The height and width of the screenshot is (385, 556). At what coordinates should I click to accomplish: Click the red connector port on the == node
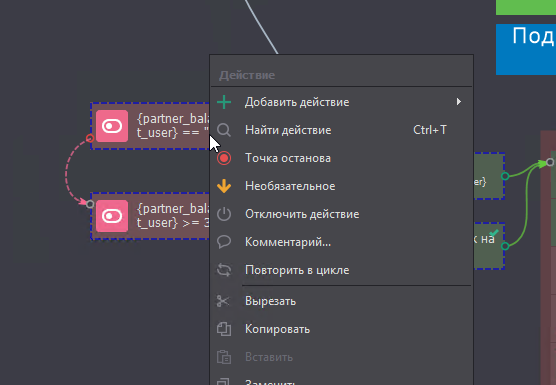[x=90, y=138]
